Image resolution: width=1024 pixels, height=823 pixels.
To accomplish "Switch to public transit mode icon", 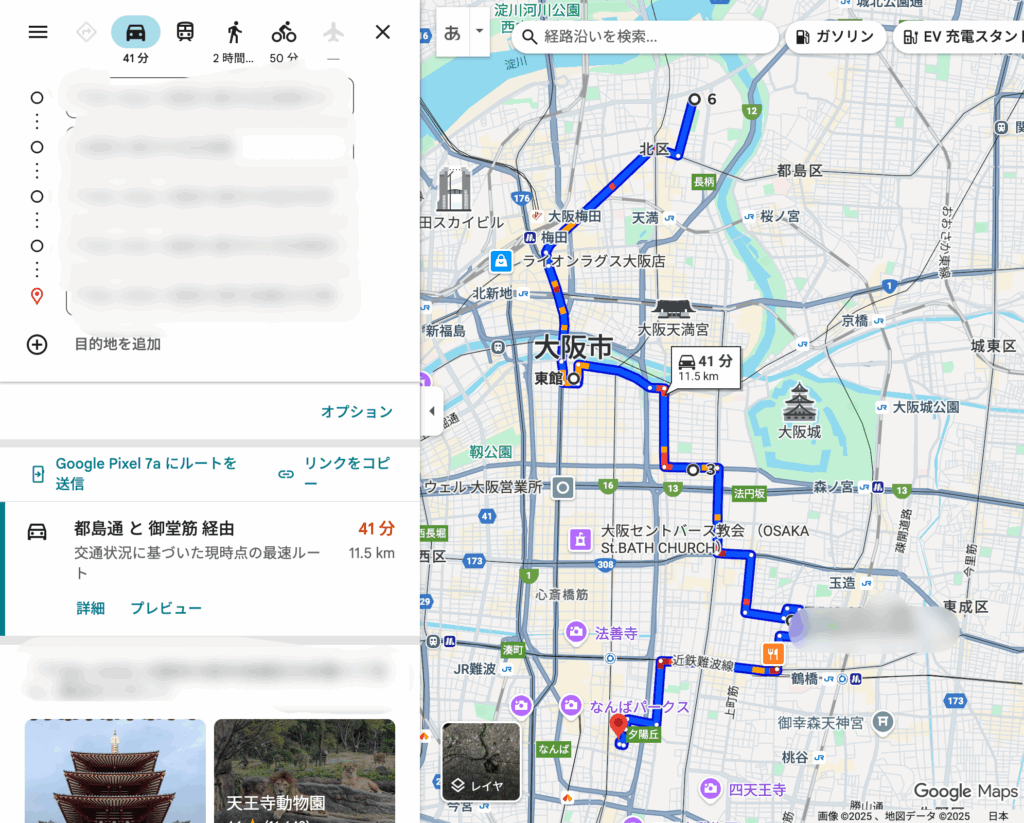I will tap(185, 32).
